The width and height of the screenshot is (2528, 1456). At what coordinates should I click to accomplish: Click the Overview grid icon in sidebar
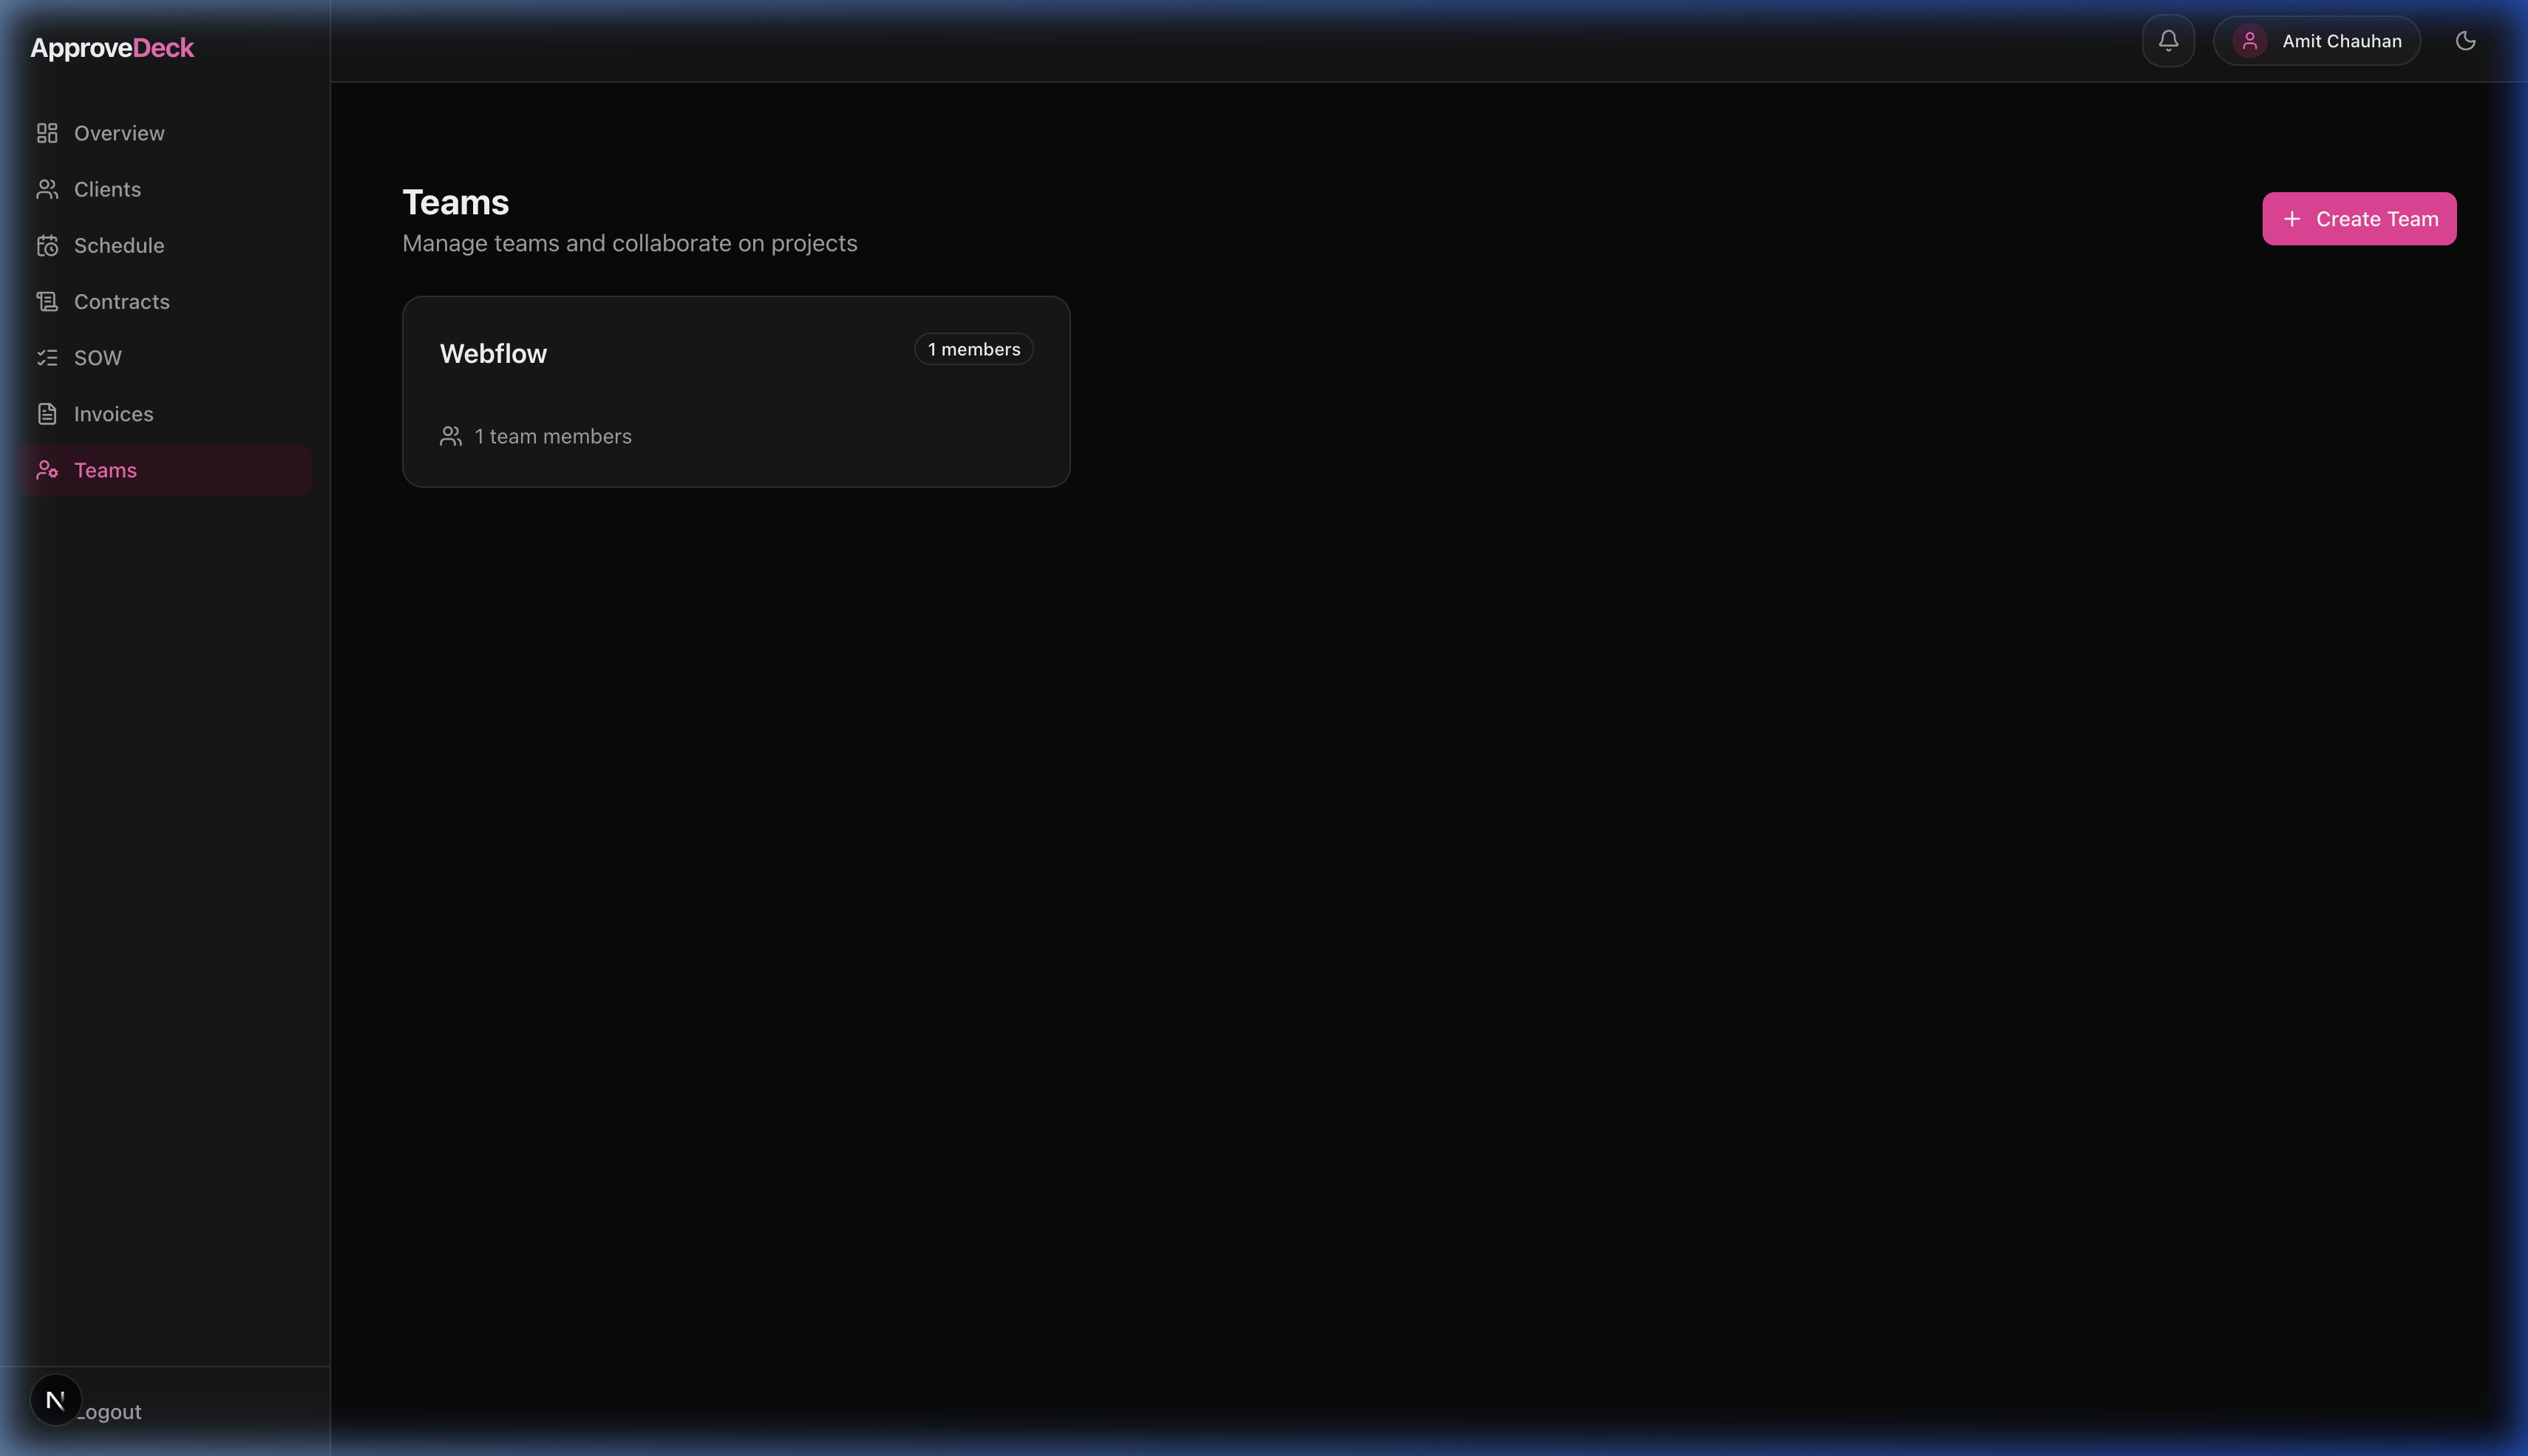pyautogui.click(x=47, y=133)
